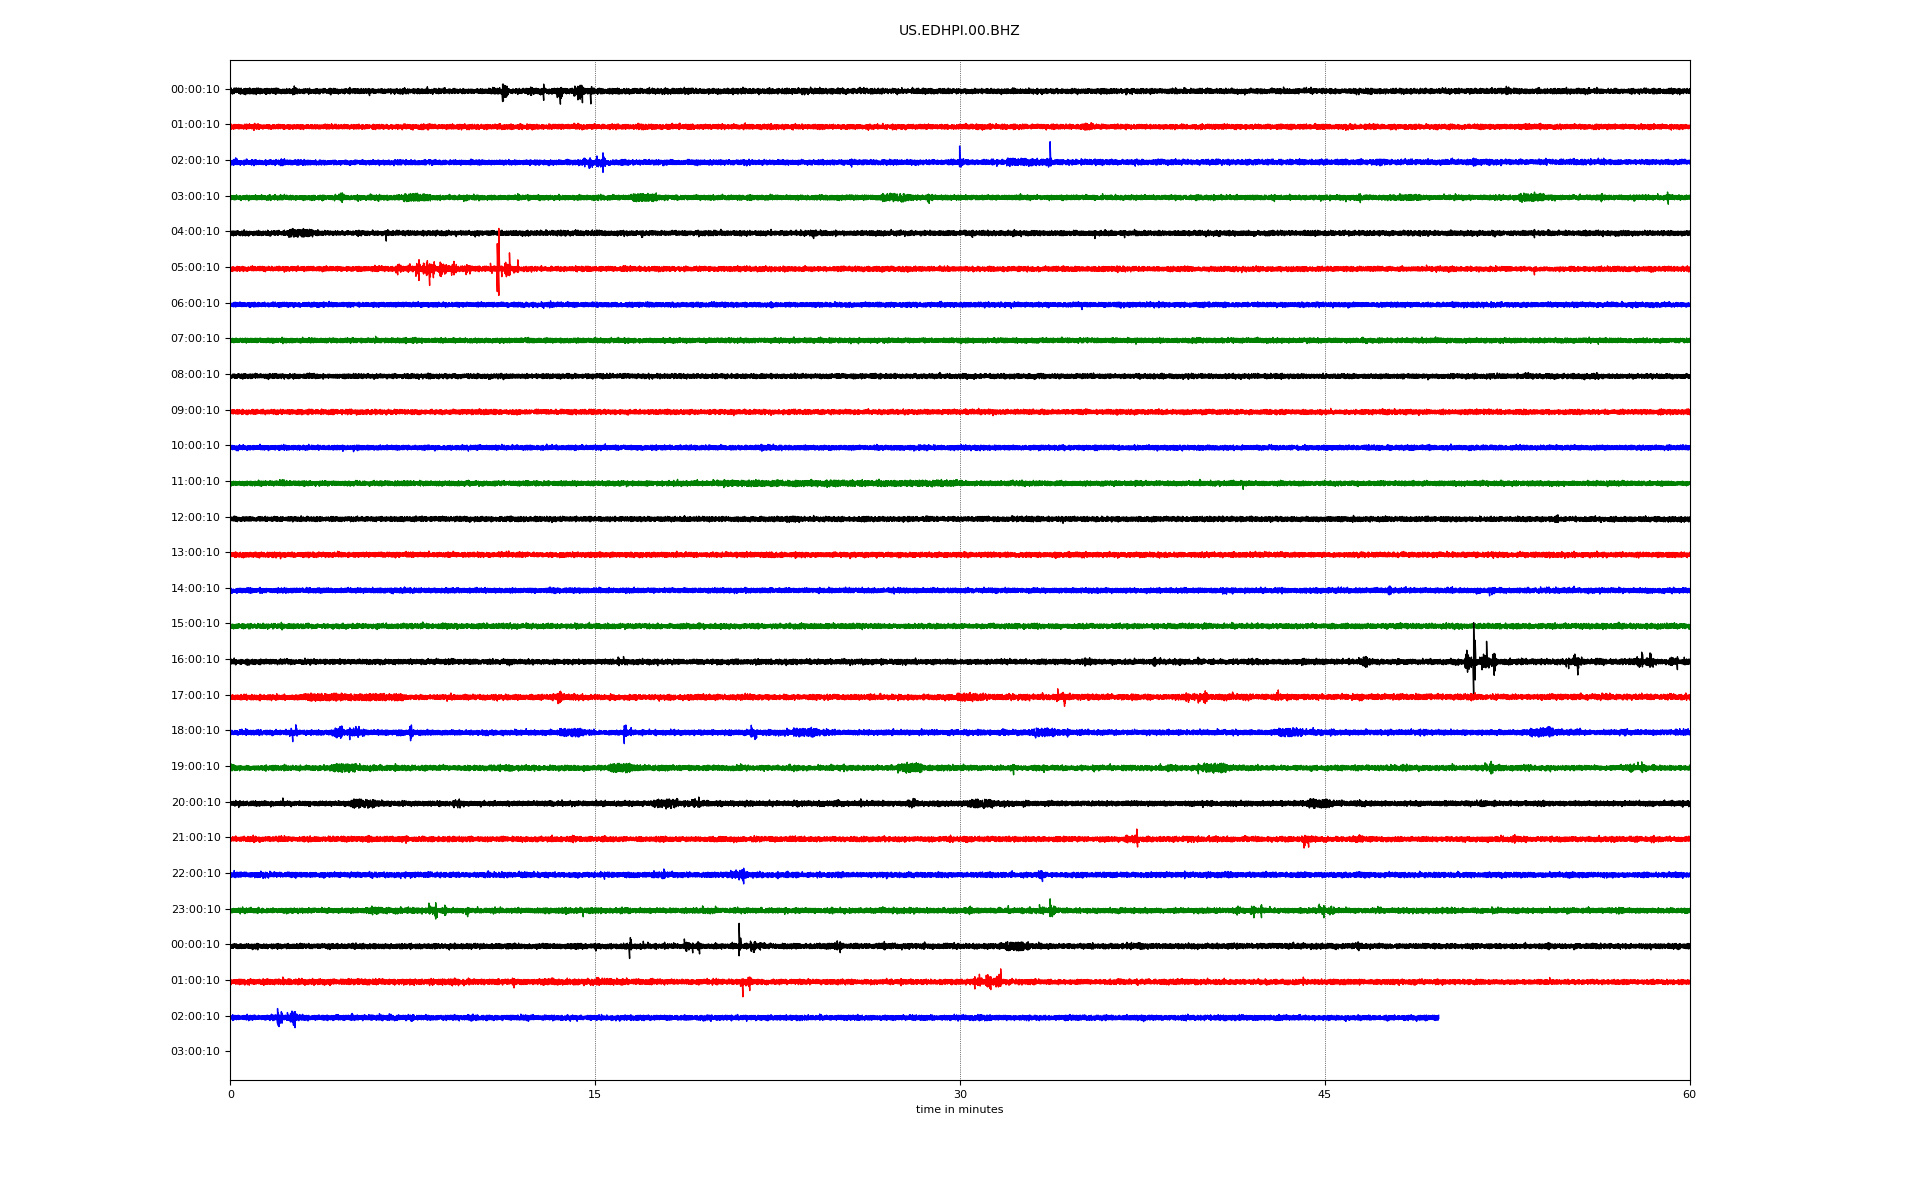Click the 23:00:10 row time label
The image size is (1920, 1200).
(x=195, y=910)
